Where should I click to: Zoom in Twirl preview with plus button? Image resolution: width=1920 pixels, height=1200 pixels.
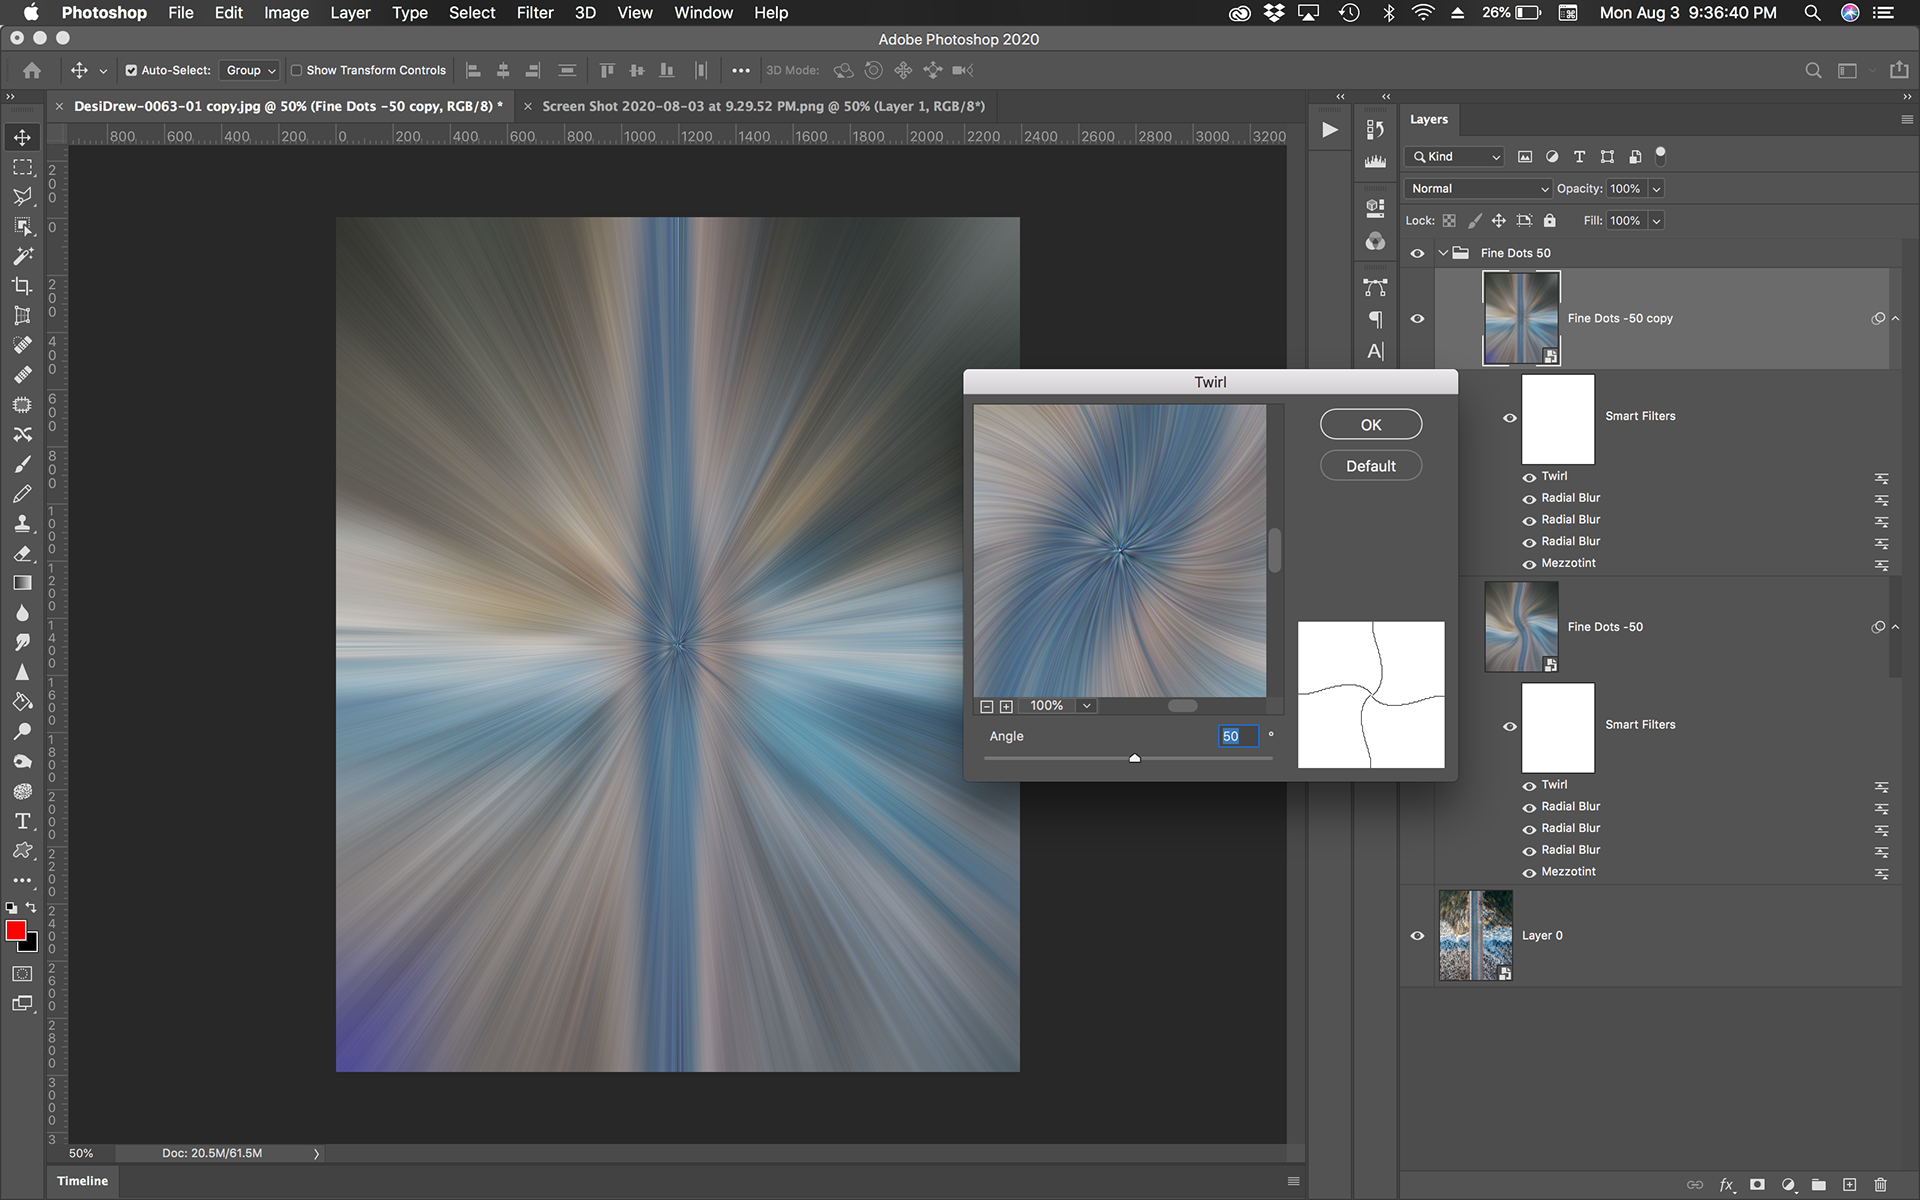click(1007, 706)
